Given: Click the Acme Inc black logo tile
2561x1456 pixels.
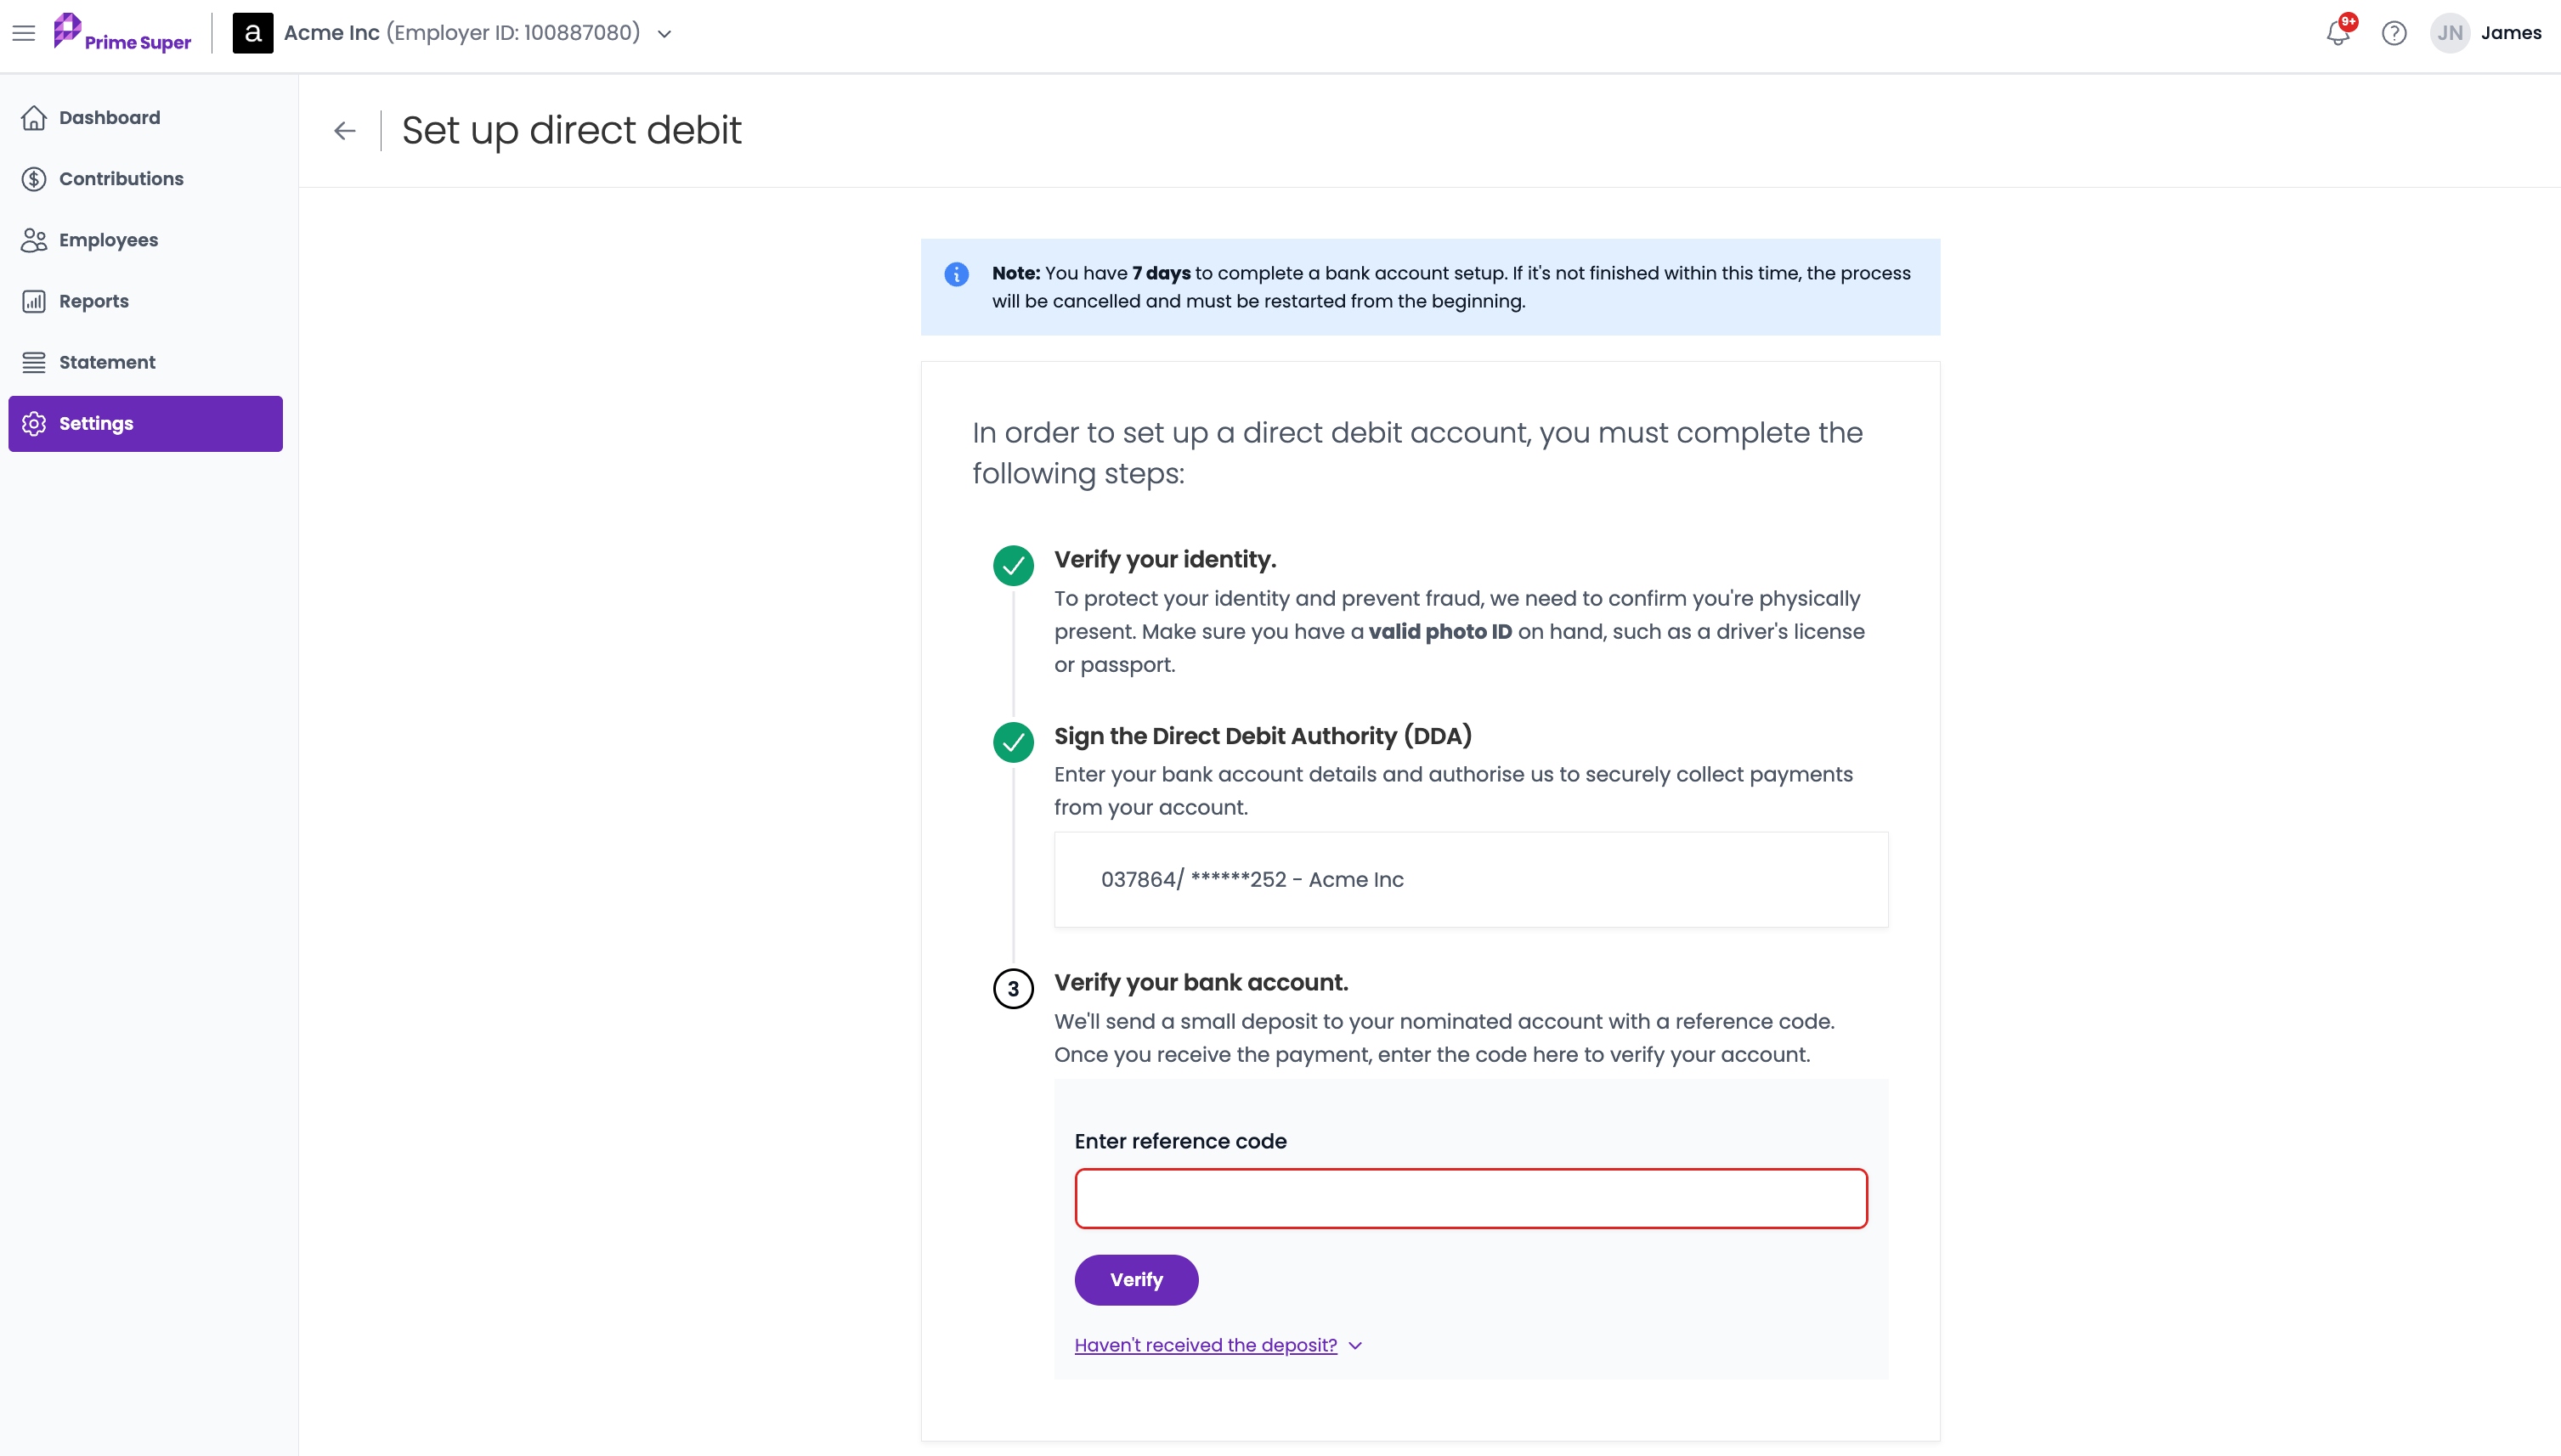Looking at the screenshot, I should click(x=253, y=33).
